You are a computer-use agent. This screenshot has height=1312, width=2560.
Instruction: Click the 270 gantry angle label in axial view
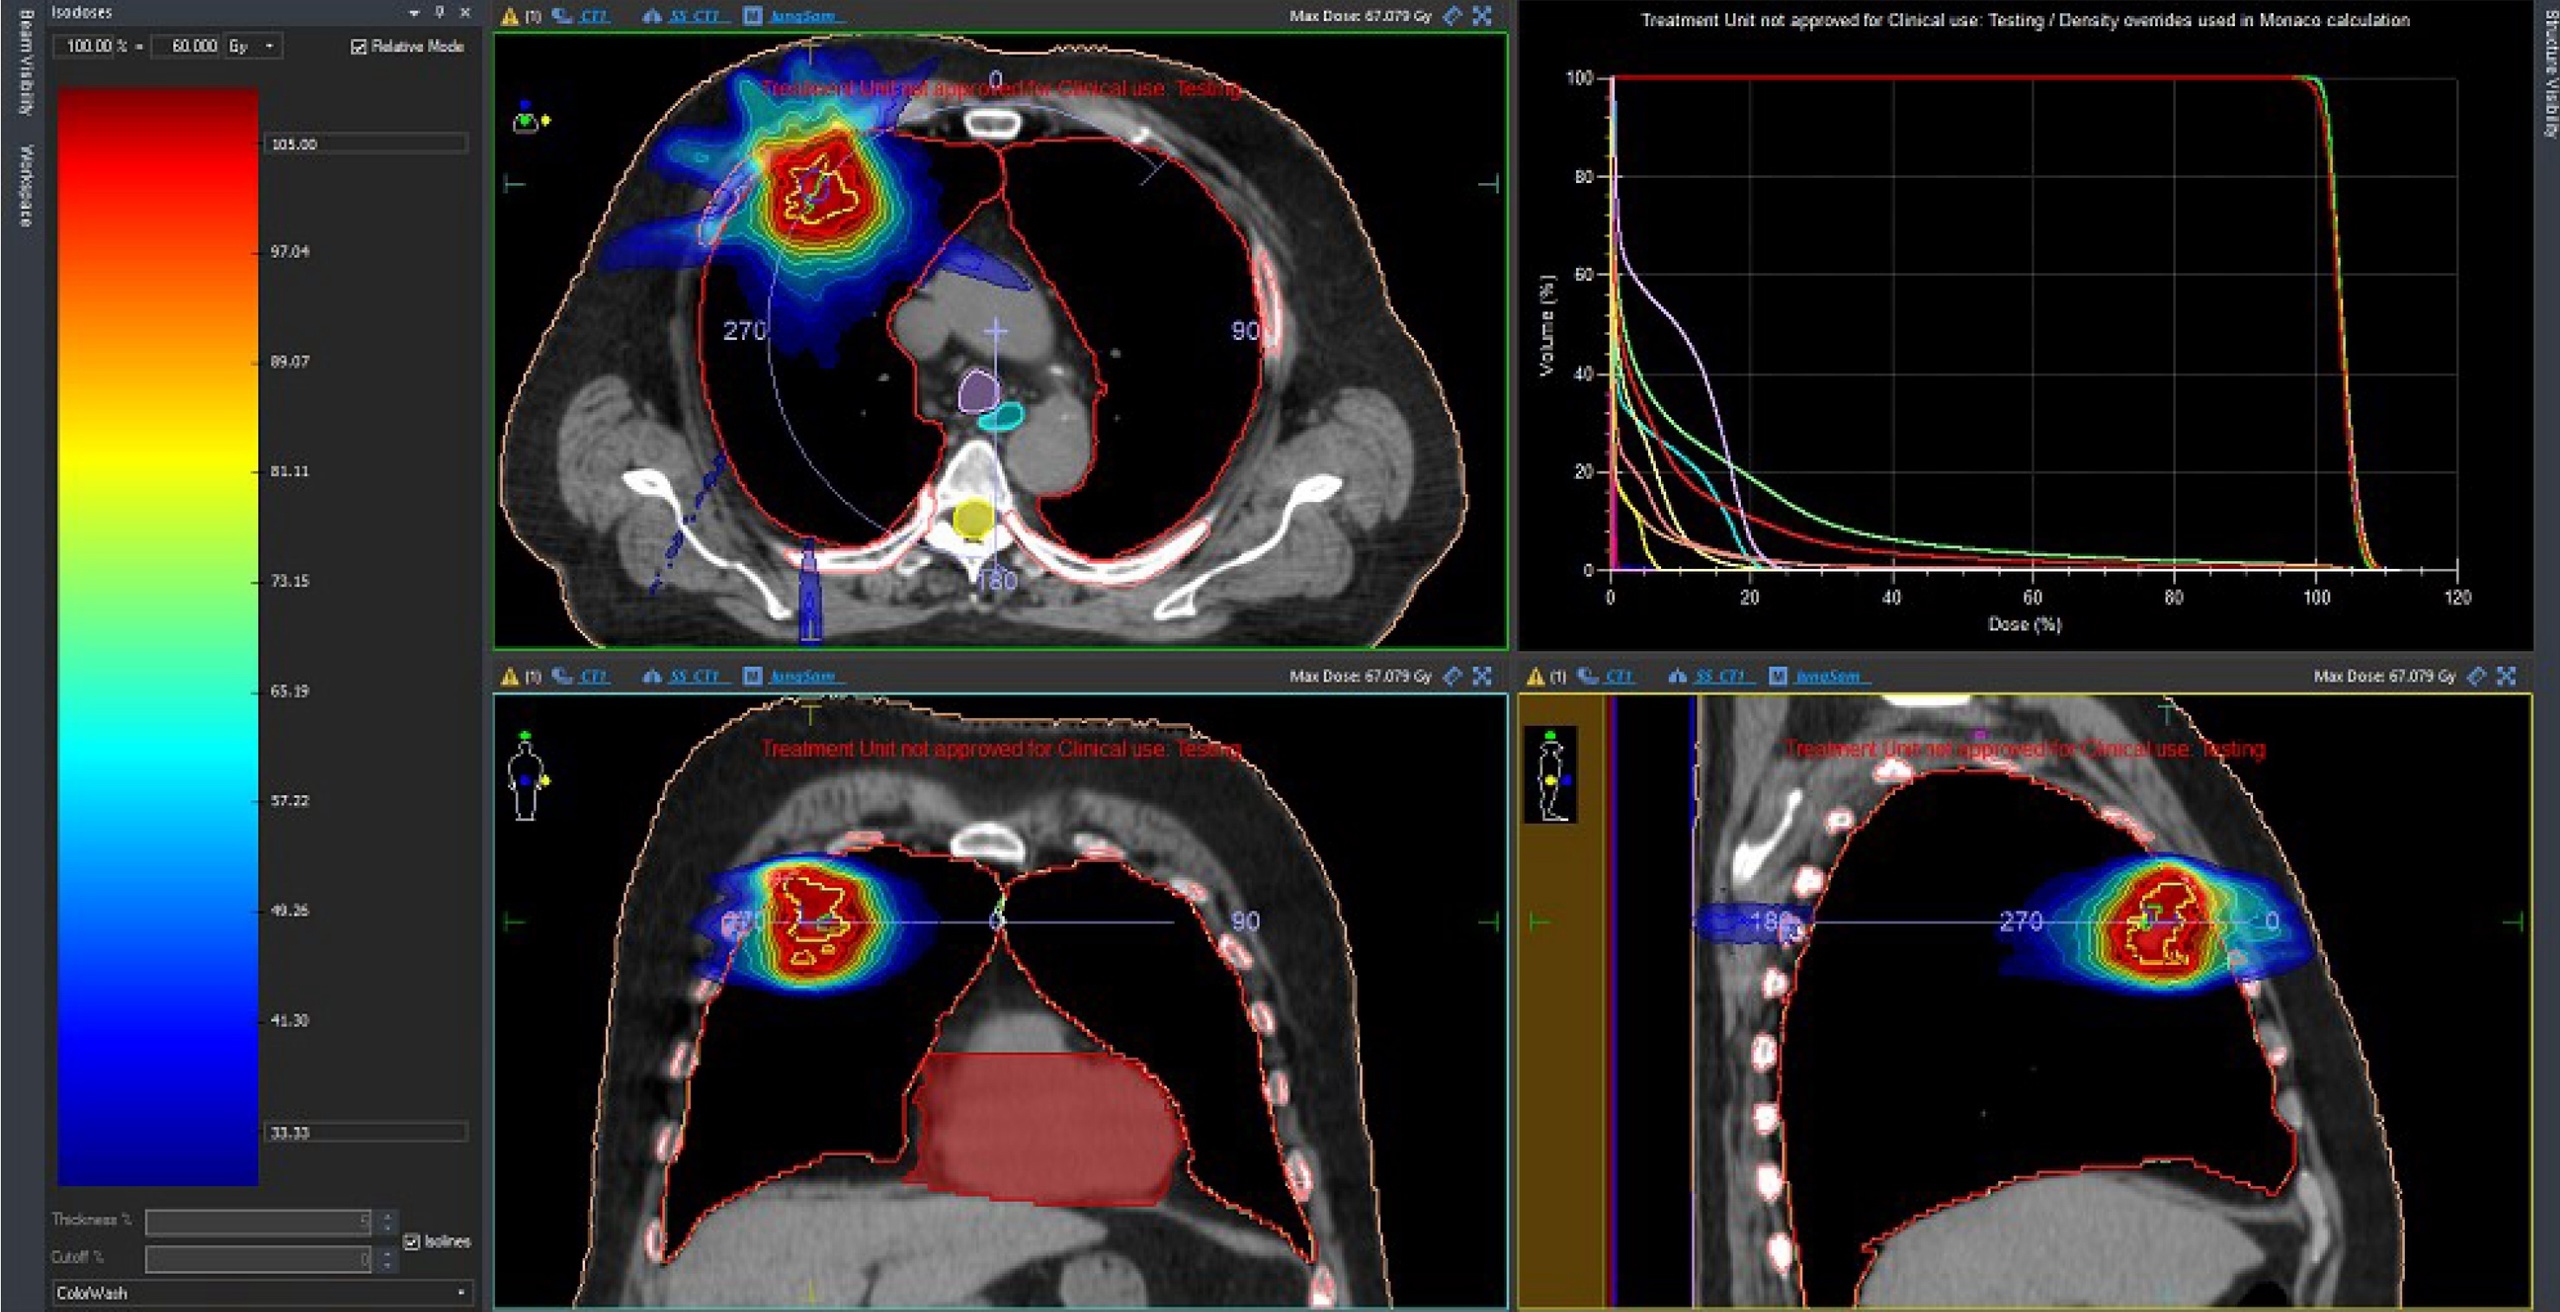745,331
